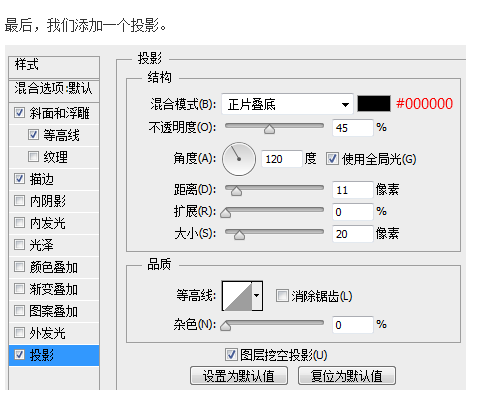Image resolution: width=493 pixels, height=402 pixels.
Task: Click the 角度 field showing 120
Action: coord(282,159)
